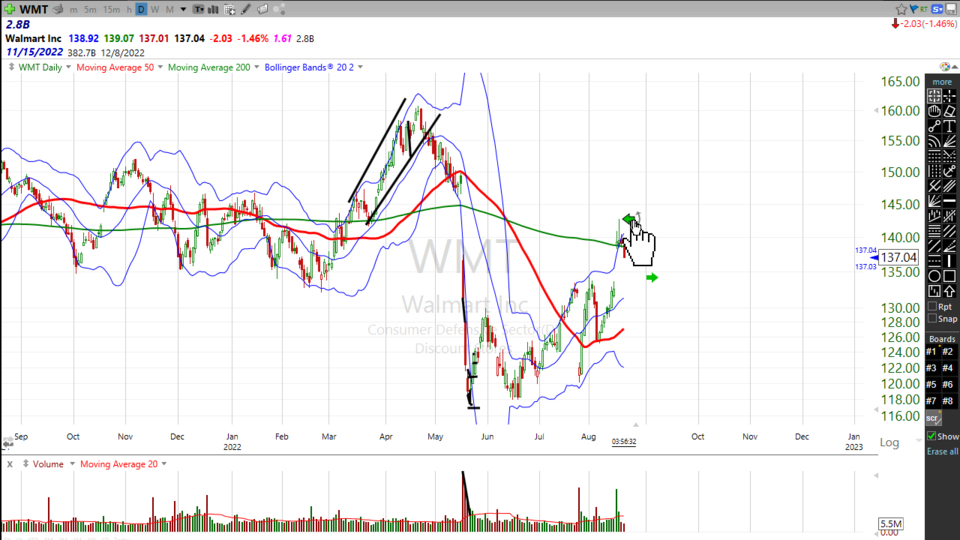Screen dimensions: 960x540
Task: Uncheck the Show drawings checkbox
Action: (932, 437)
